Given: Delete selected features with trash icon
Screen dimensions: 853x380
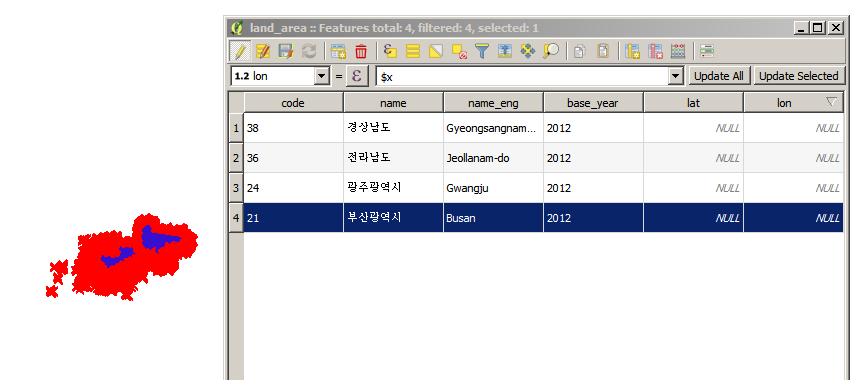Looking at the screenshot, I should pyautogui.click(x=361, y=51).
